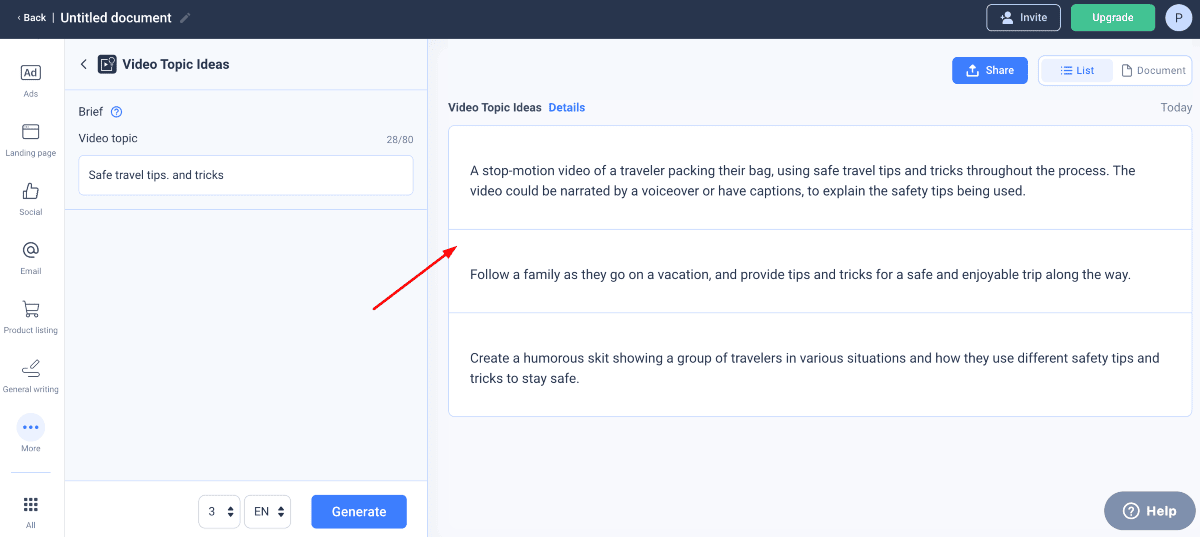The image size is (1200, 537).
Task: Click the Video topic input field
Action: click(245, 175)
